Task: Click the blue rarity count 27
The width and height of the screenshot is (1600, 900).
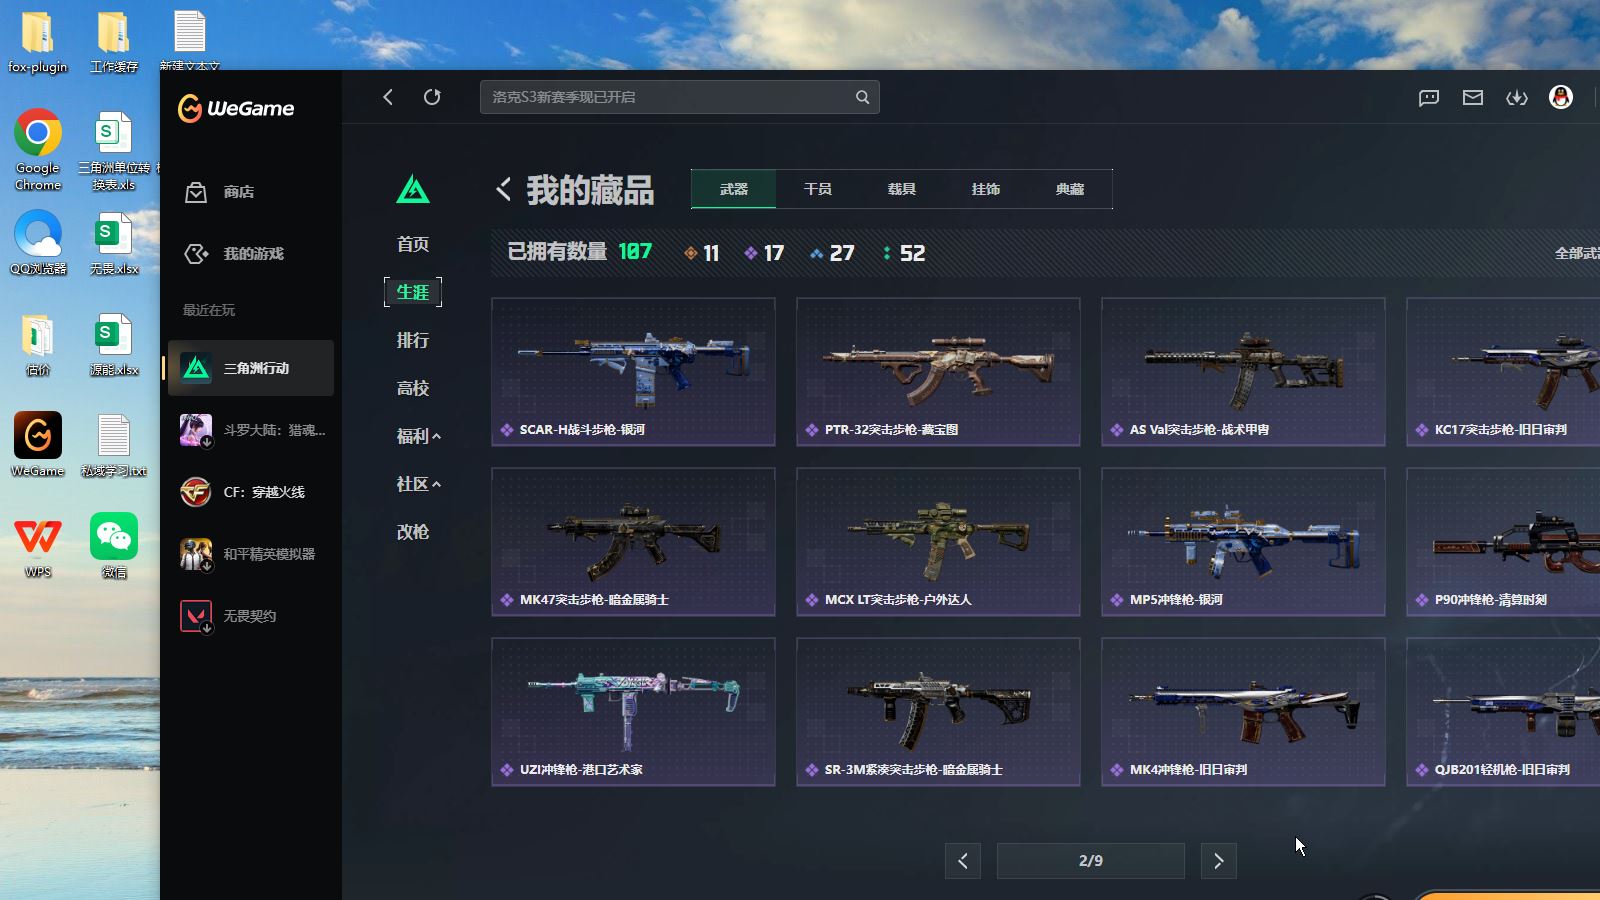Action: pyautogui.click(x=832, y=253)
